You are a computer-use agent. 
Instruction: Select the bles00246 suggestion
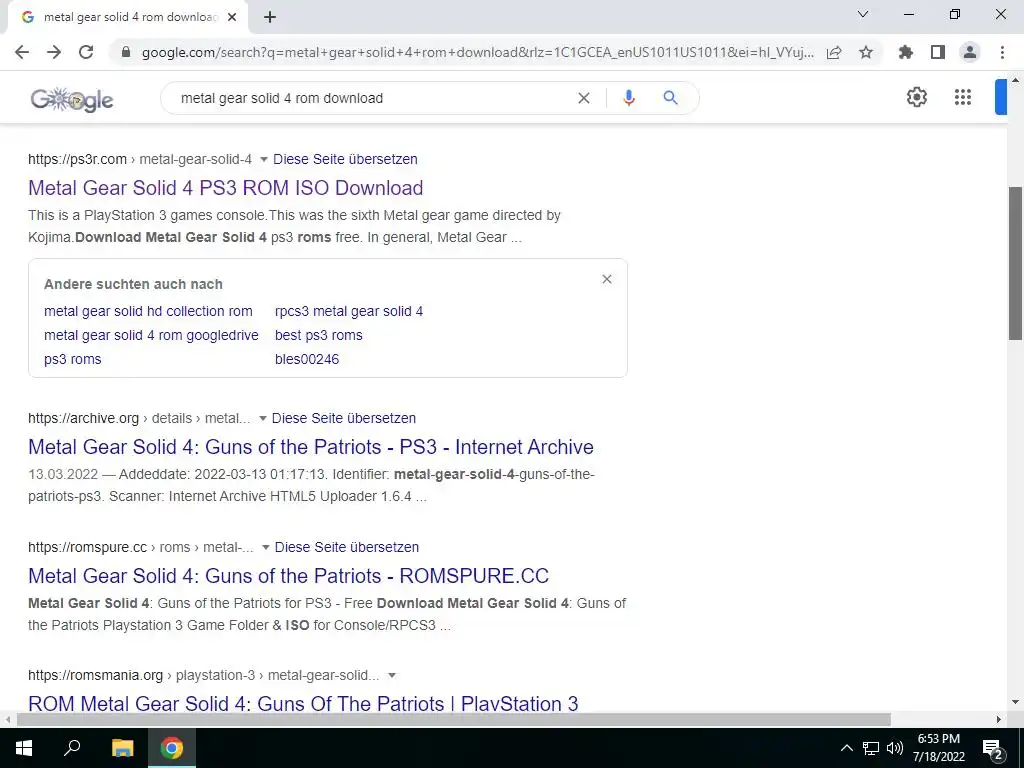[307, 359]
